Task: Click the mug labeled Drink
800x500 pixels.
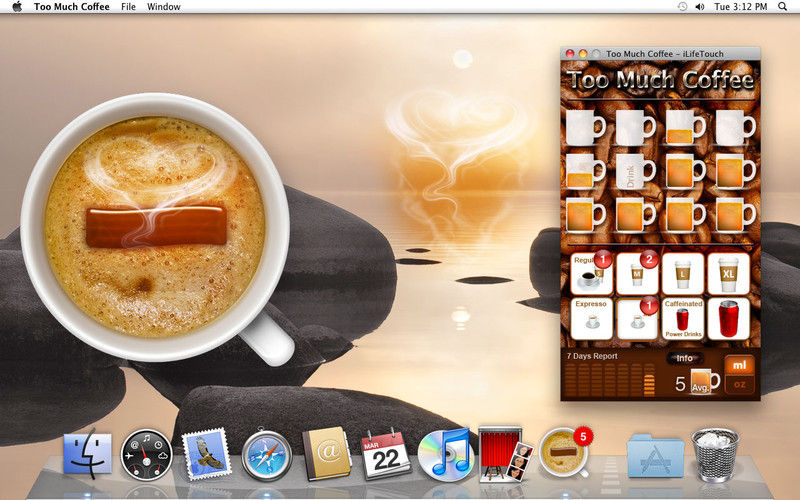Action: point(635,171)
